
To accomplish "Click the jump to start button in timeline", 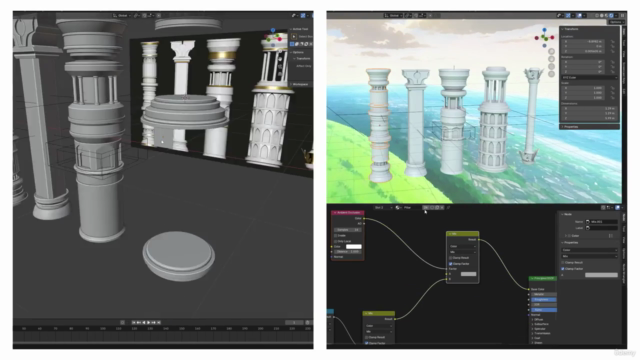I will point(133,322).
